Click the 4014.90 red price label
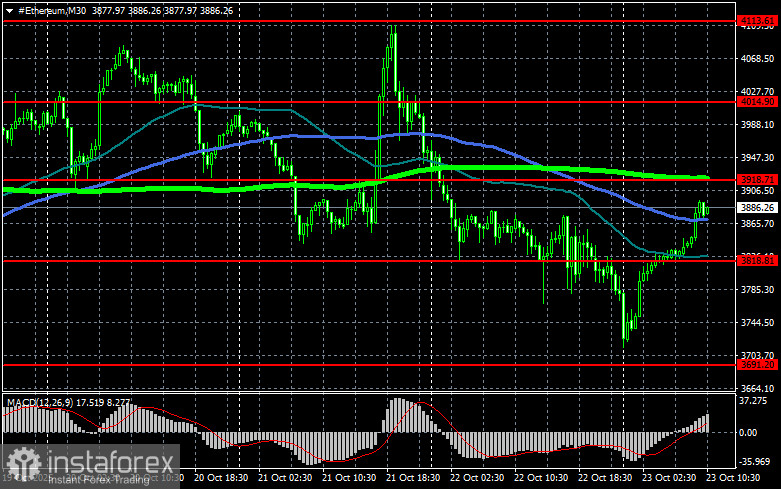781x489 pixels. click(757, 102)
